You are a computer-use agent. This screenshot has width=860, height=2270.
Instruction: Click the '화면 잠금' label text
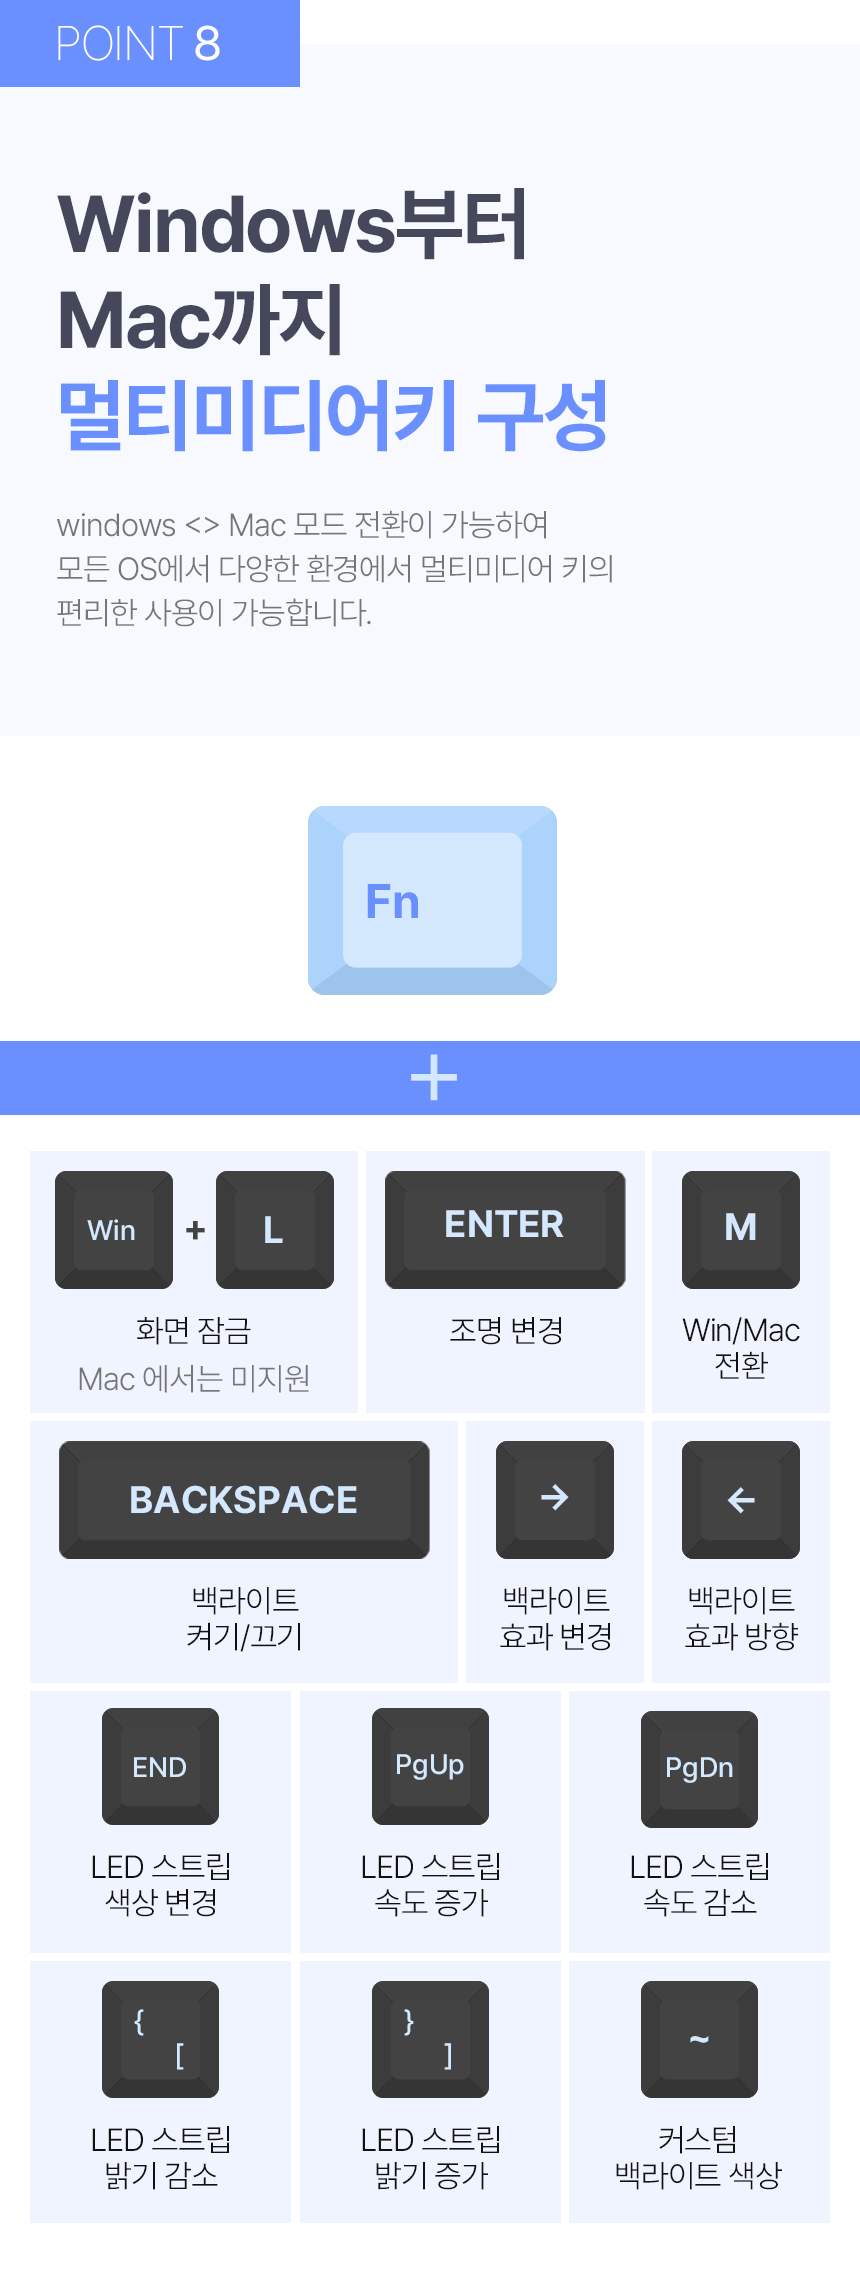coord(193,1330)
